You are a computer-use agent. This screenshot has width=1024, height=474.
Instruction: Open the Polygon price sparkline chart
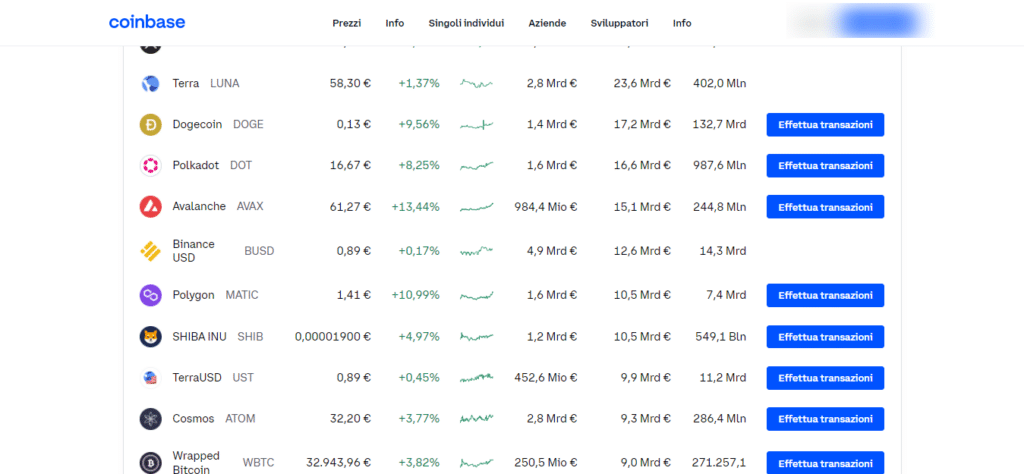(477, 295)
